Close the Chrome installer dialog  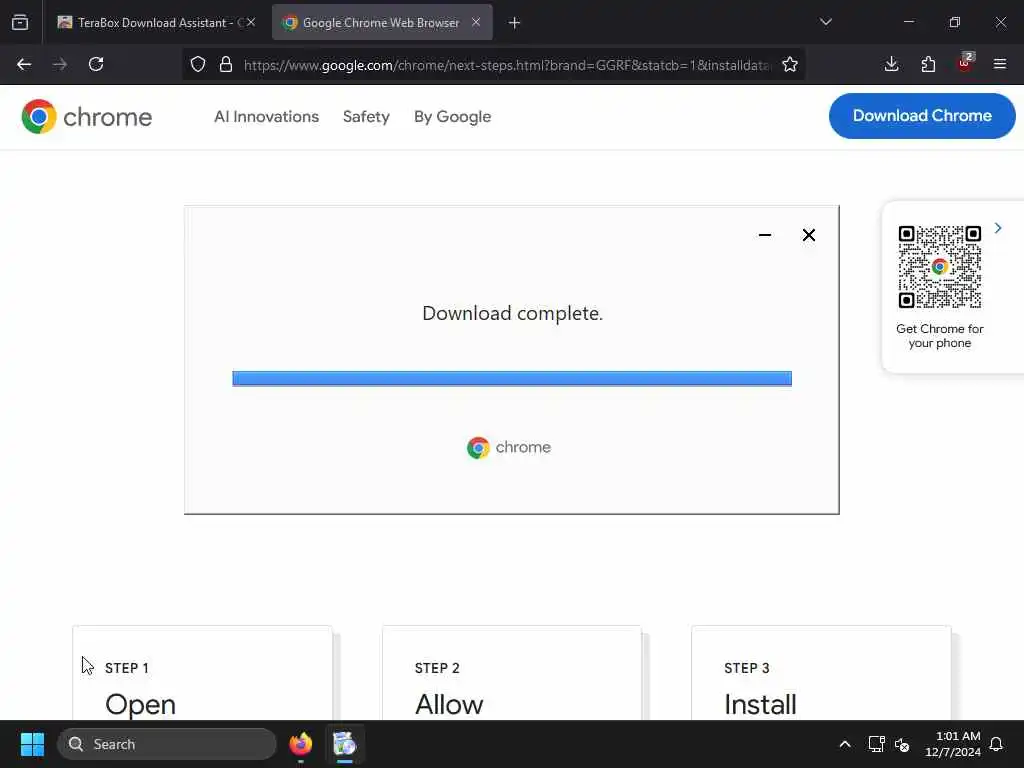click(x=808, y=235)
